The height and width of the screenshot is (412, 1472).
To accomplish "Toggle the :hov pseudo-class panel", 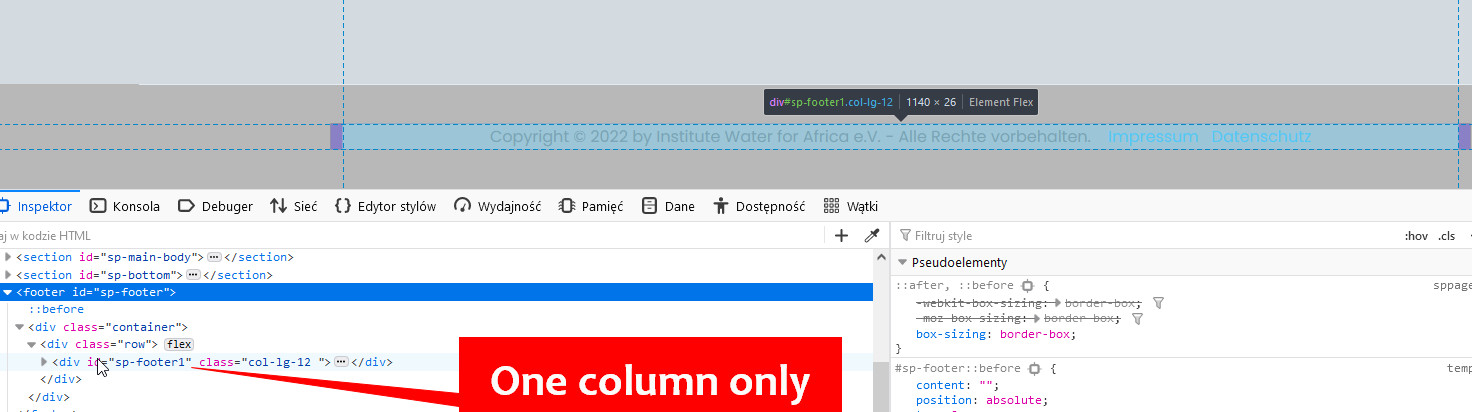I will (1416, 236).
